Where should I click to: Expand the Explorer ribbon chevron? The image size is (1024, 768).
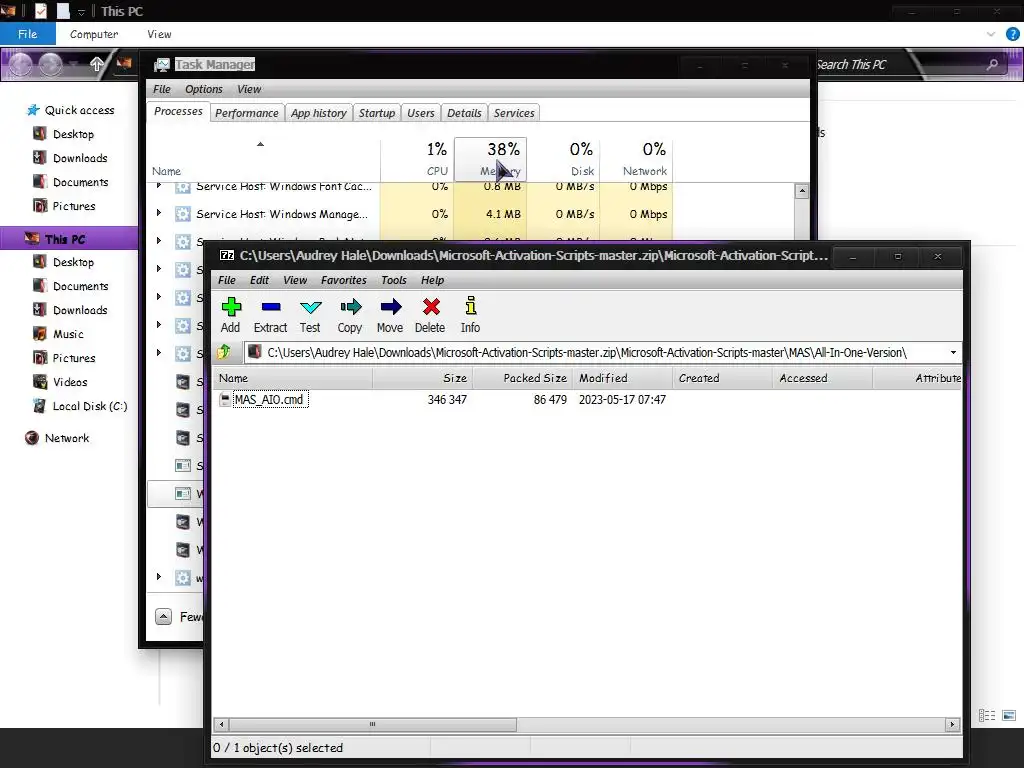pos(991,34)
